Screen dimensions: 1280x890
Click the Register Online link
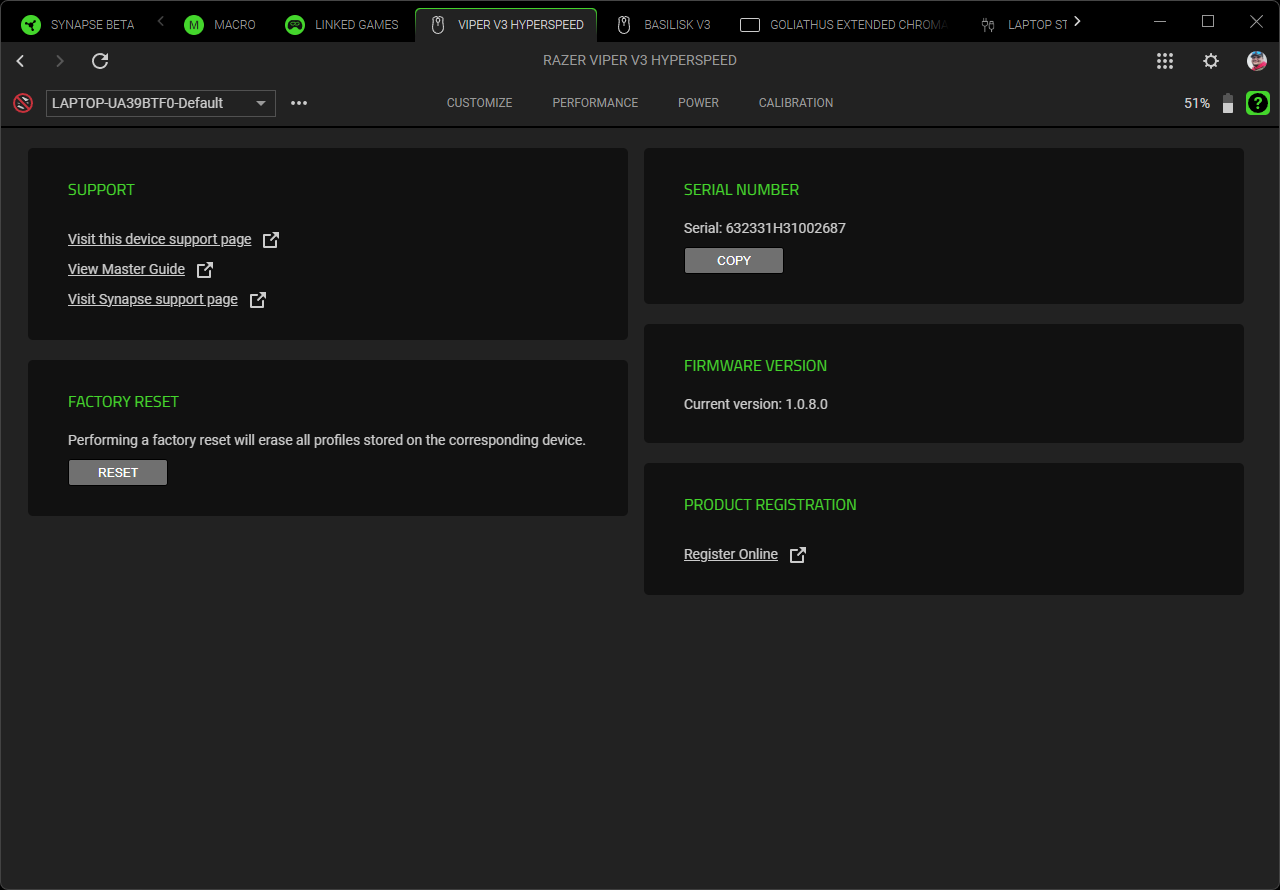pyautogui.click(x=731, y=554)
